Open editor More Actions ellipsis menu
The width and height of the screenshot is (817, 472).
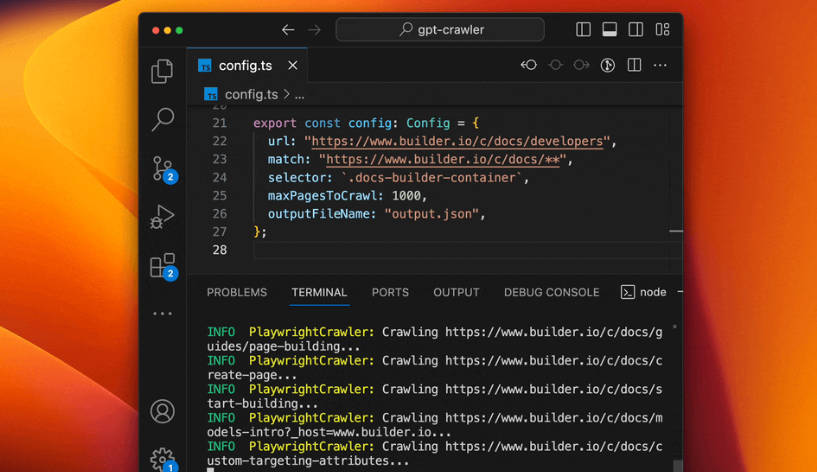pyautogui.click(x=660, y=65)
